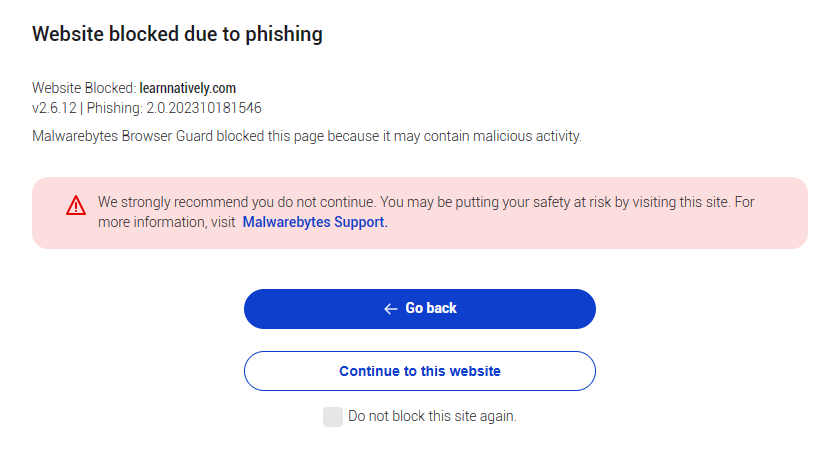Click the "Website Blocked:" label text

coord(84,88)
